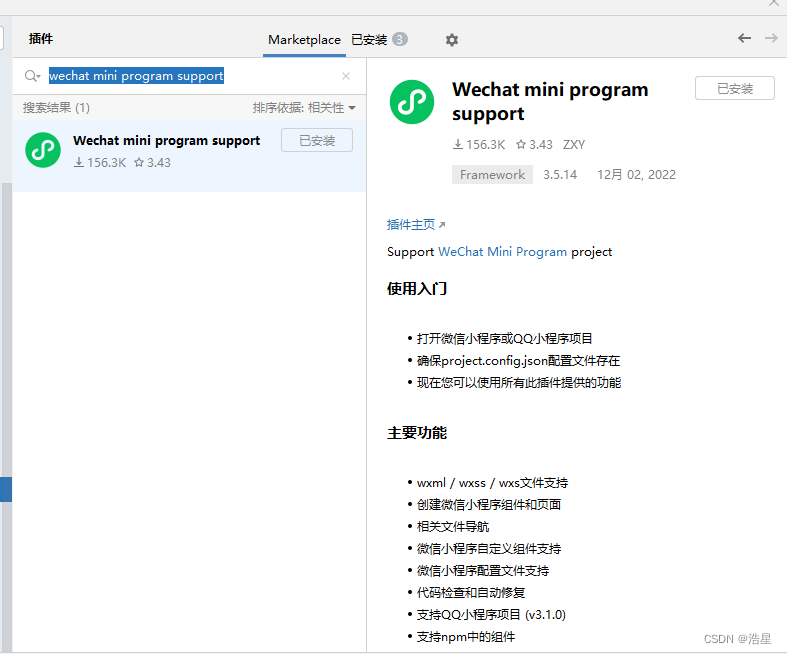
Task: Click the 搜索结果 (1) label
Action: point(56,107)
